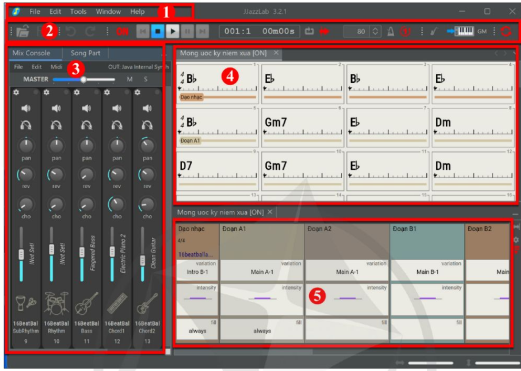Click the intensity slider of Doan A1 part
The height and width of the screenshot is (371, 521).
262,299
